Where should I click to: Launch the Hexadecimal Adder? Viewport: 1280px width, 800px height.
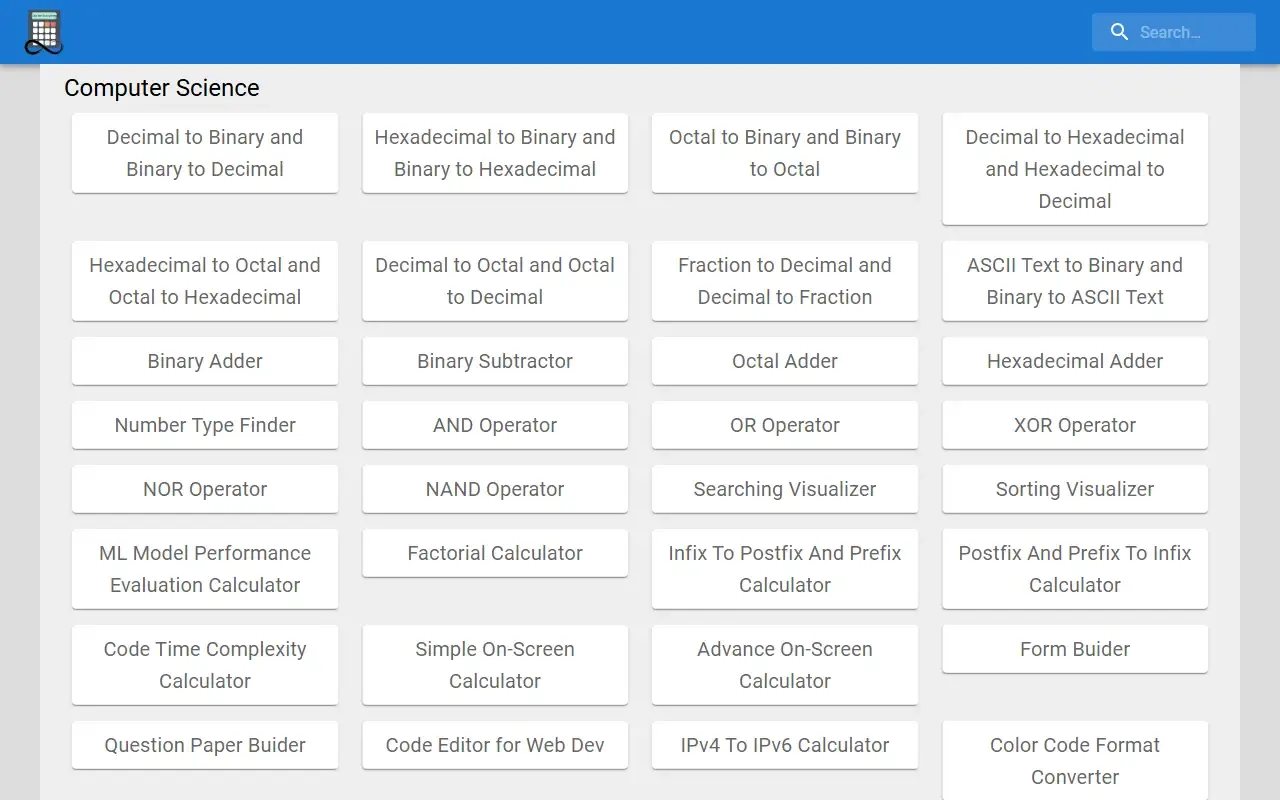(x=1075, y=361)
